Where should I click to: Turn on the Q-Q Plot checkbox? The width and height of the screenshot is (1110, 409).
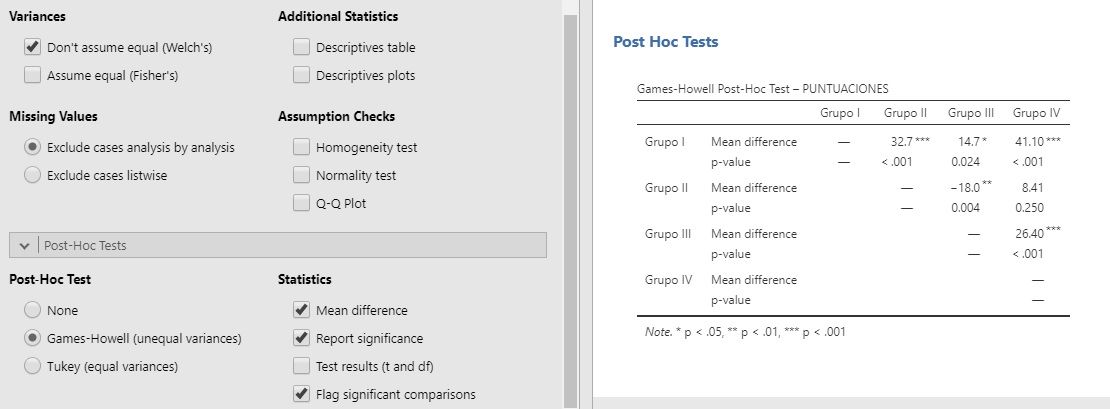click(301, 203)
